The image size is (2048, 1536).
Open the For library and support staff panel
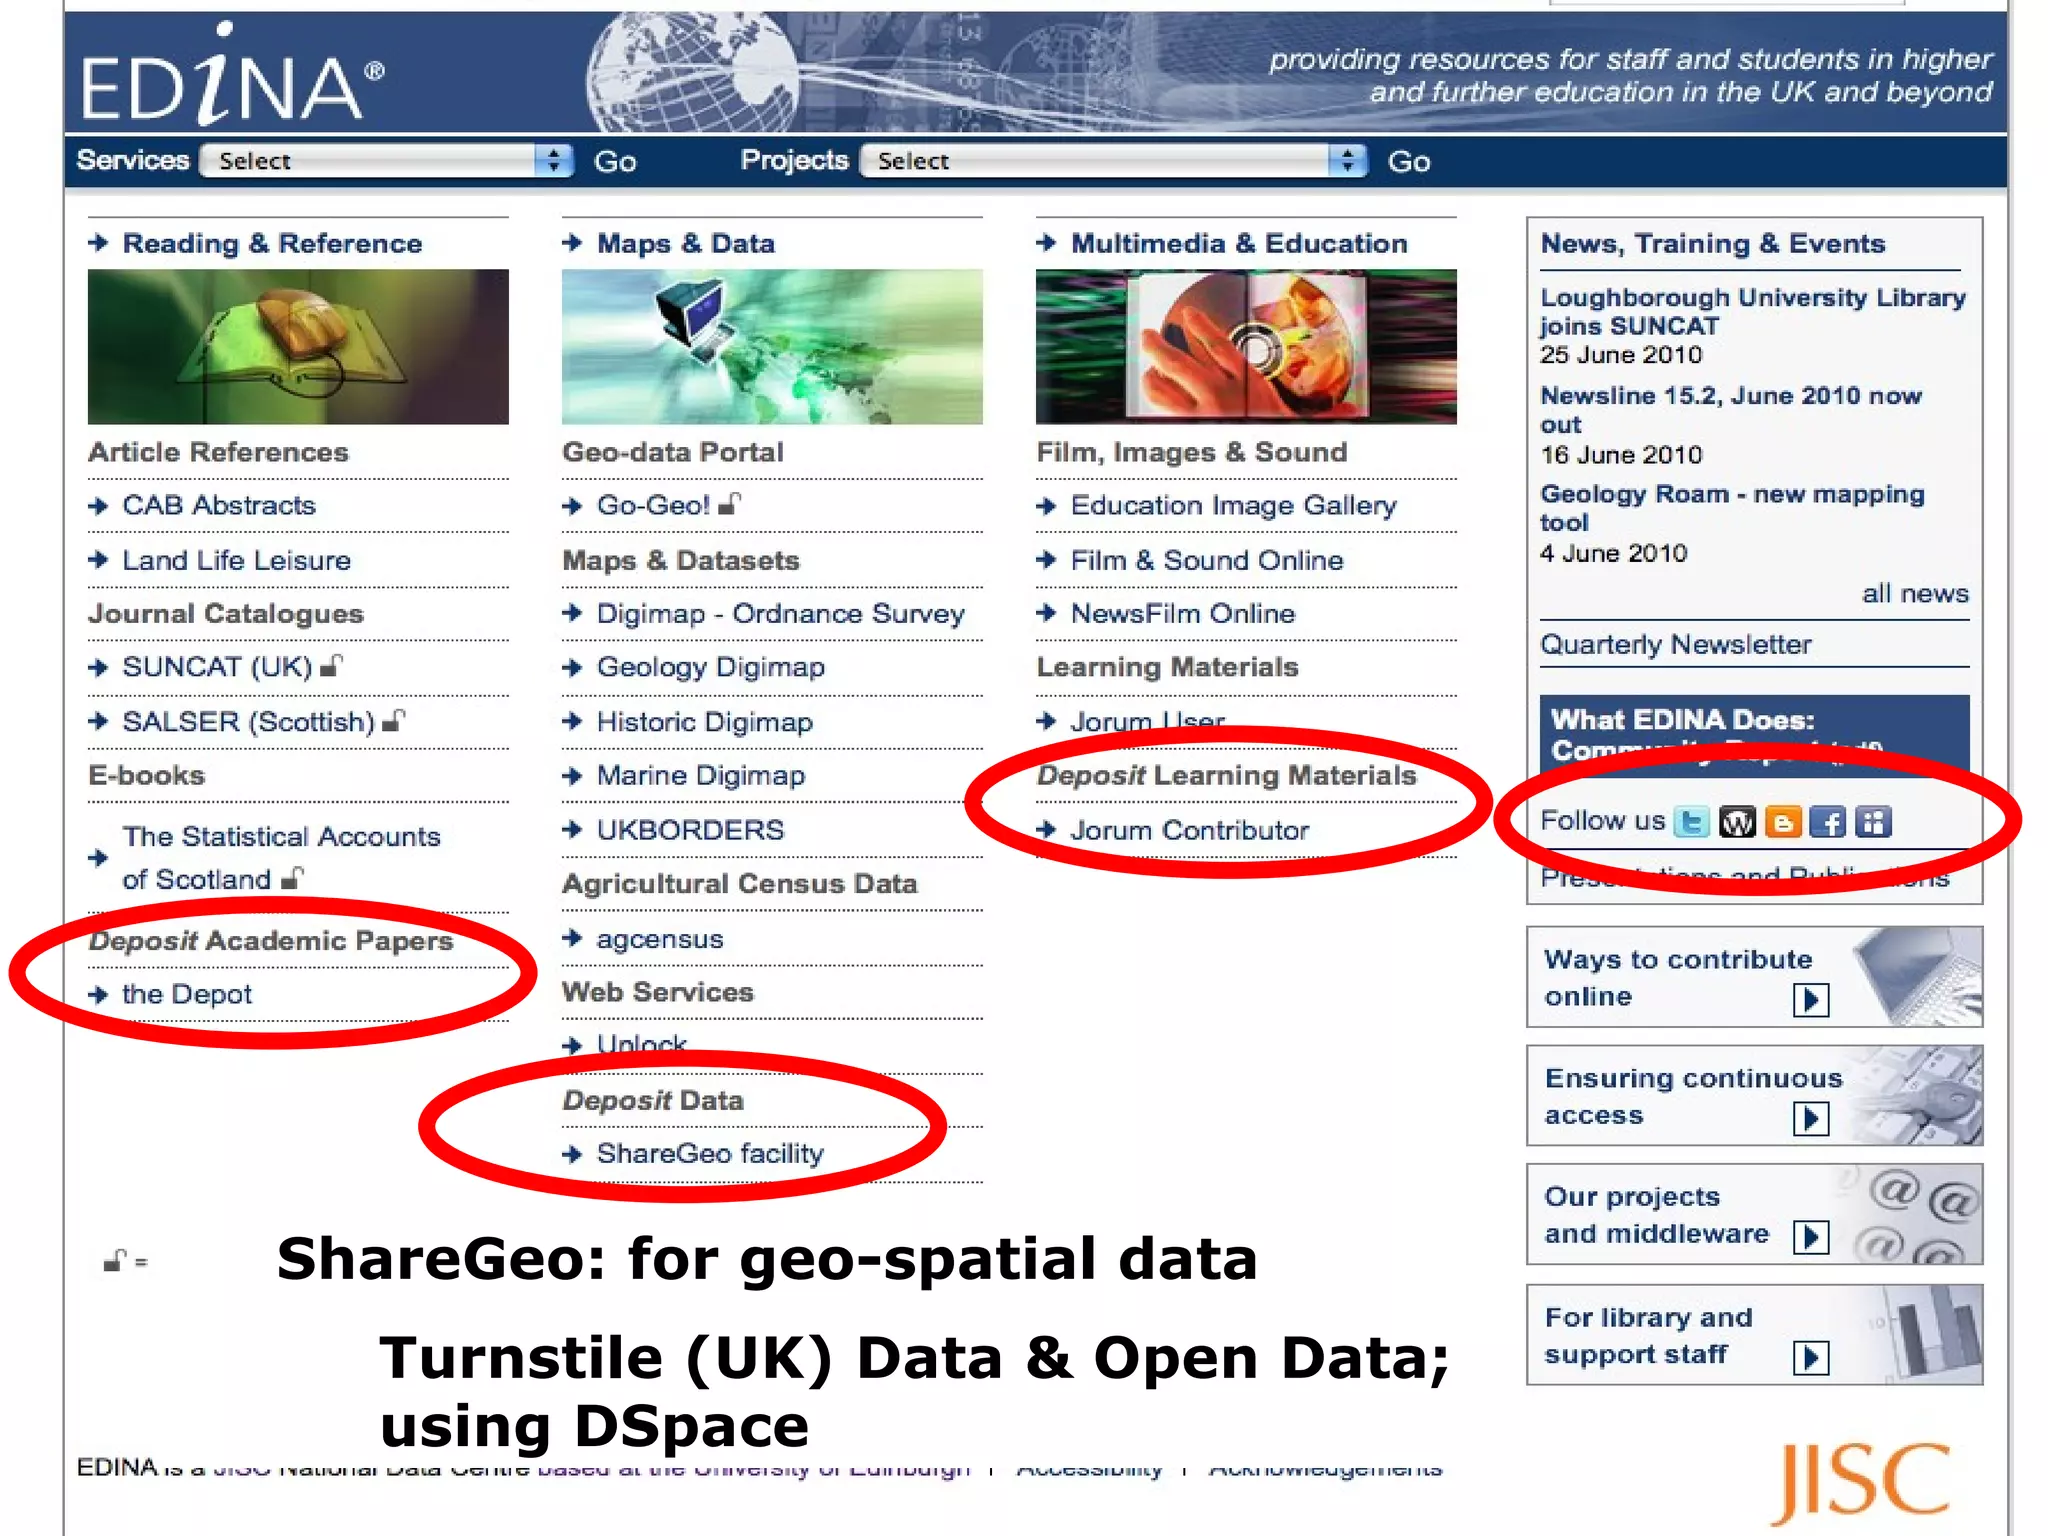[1754, 1335]
